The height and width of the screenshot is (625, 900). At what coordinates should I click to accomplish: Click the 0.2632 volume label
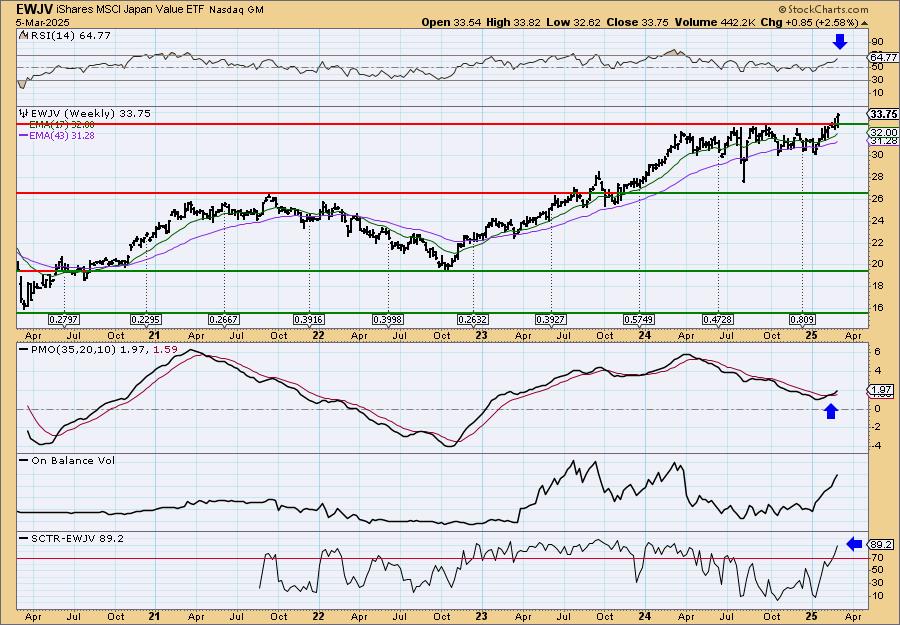tap(473, 319)
